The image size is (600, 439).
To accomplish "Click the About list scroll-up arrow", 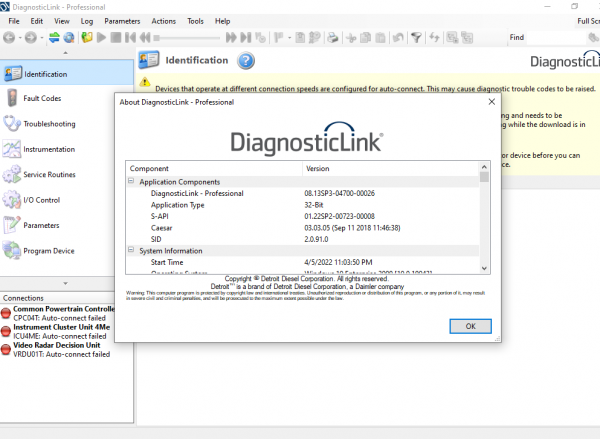I will [484, 167].
